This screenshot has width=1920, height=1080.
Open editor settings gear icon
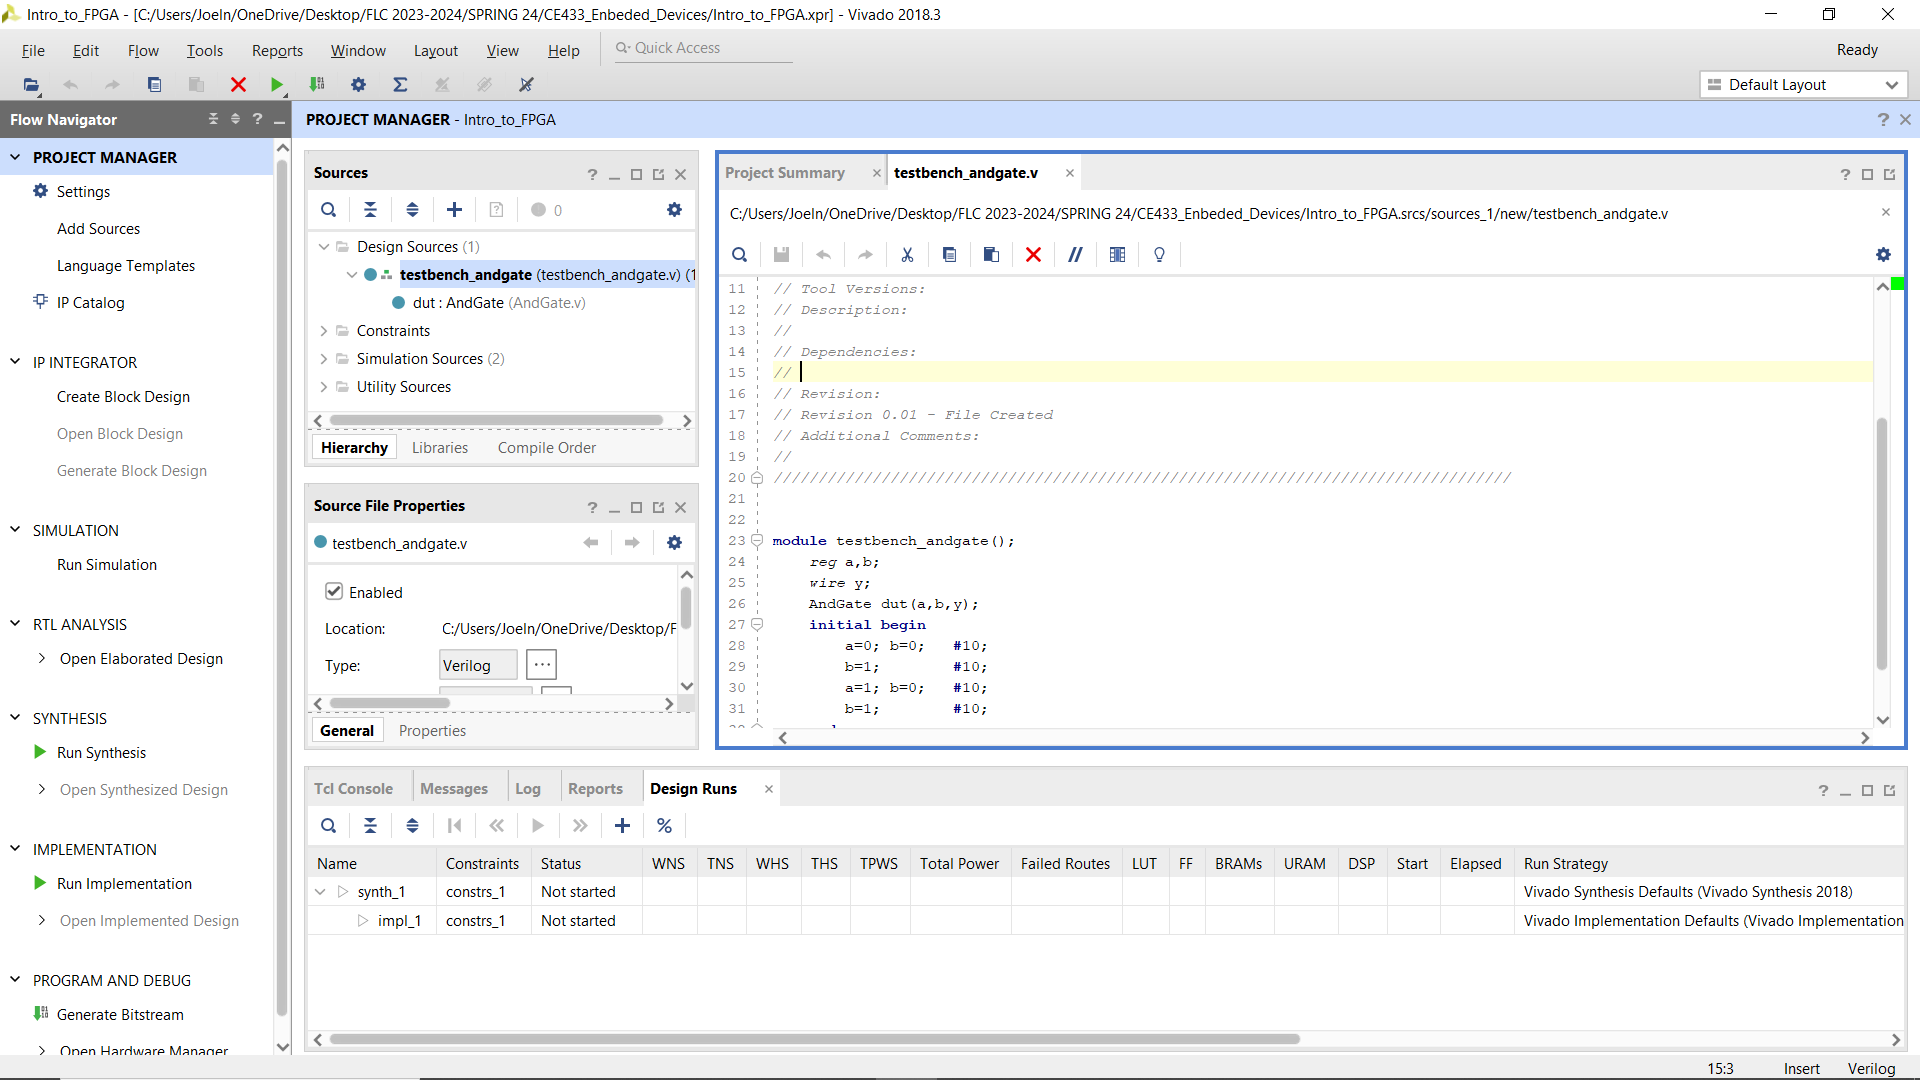[1883, 254]
